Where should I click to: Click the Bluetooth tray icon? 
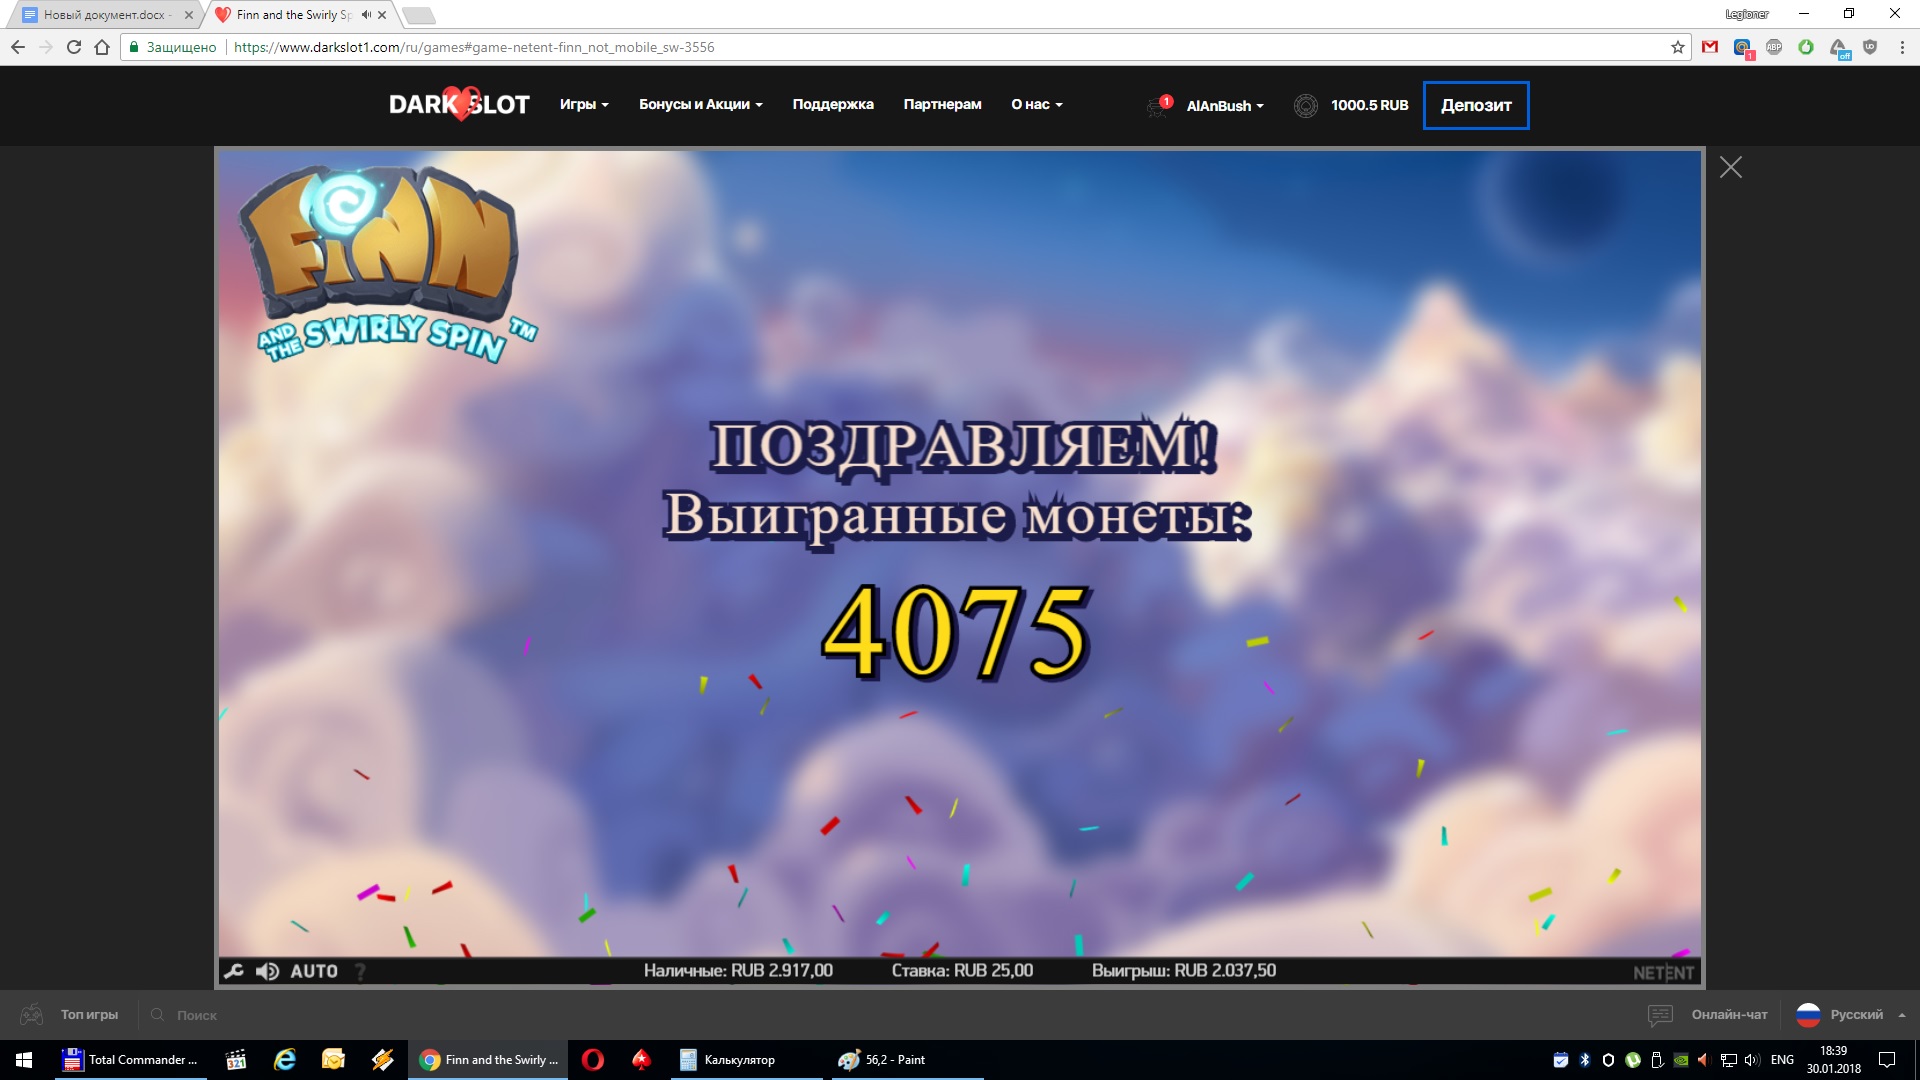(x=1584, y=1060)
